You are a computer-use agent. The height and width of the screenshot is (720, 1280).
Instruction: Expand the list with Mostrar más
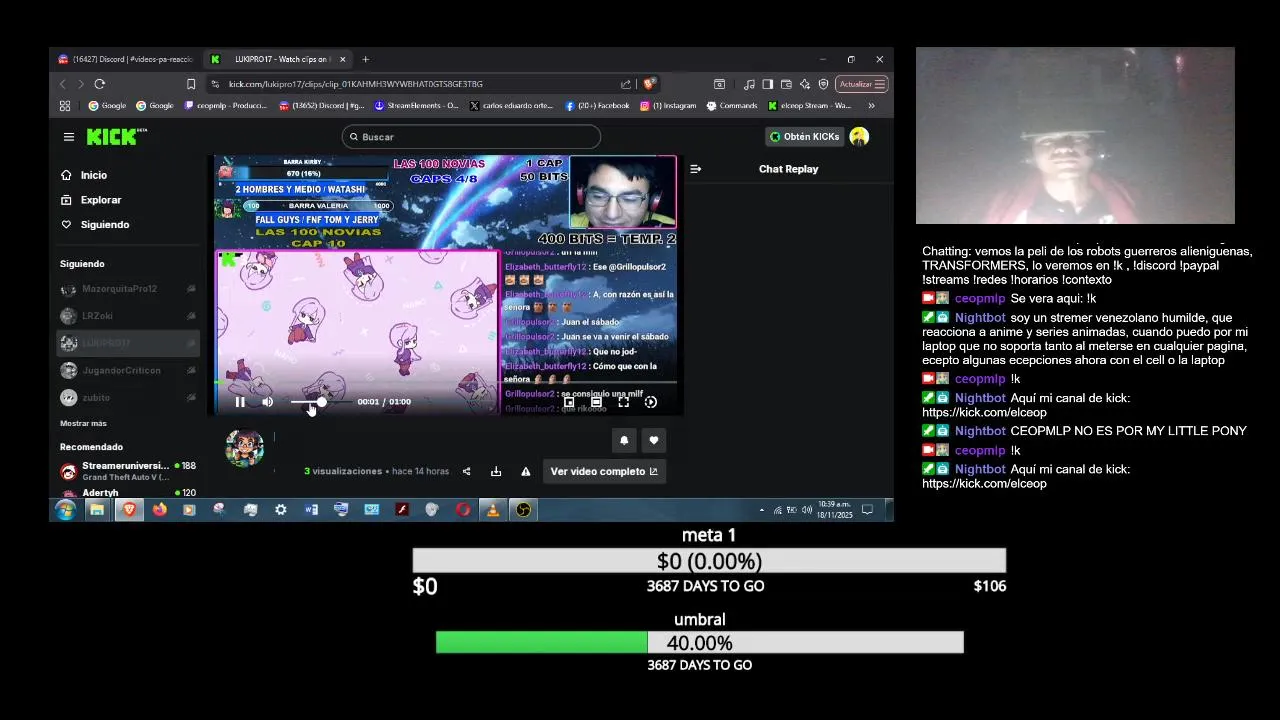tap(83, 423)
